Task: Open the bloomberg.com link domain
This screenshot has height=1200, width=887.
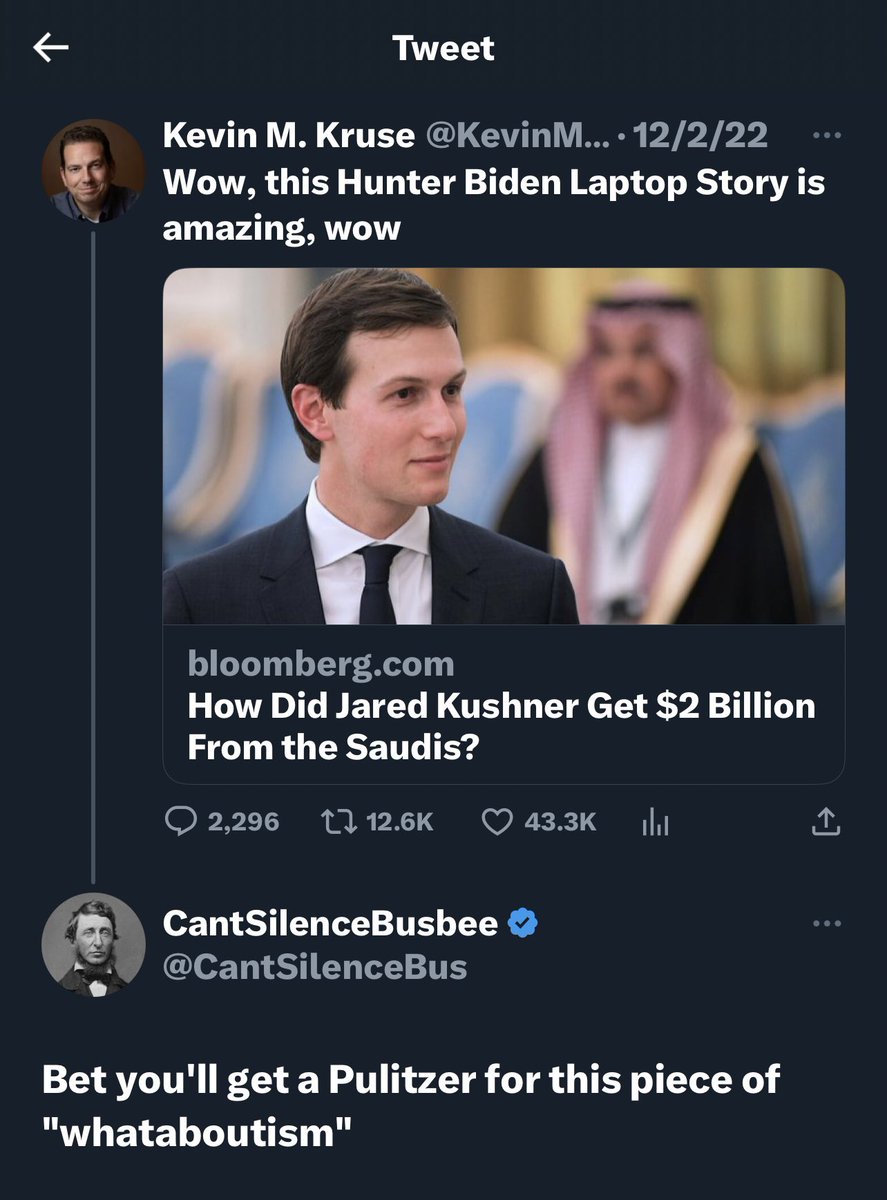Action: 321,663
